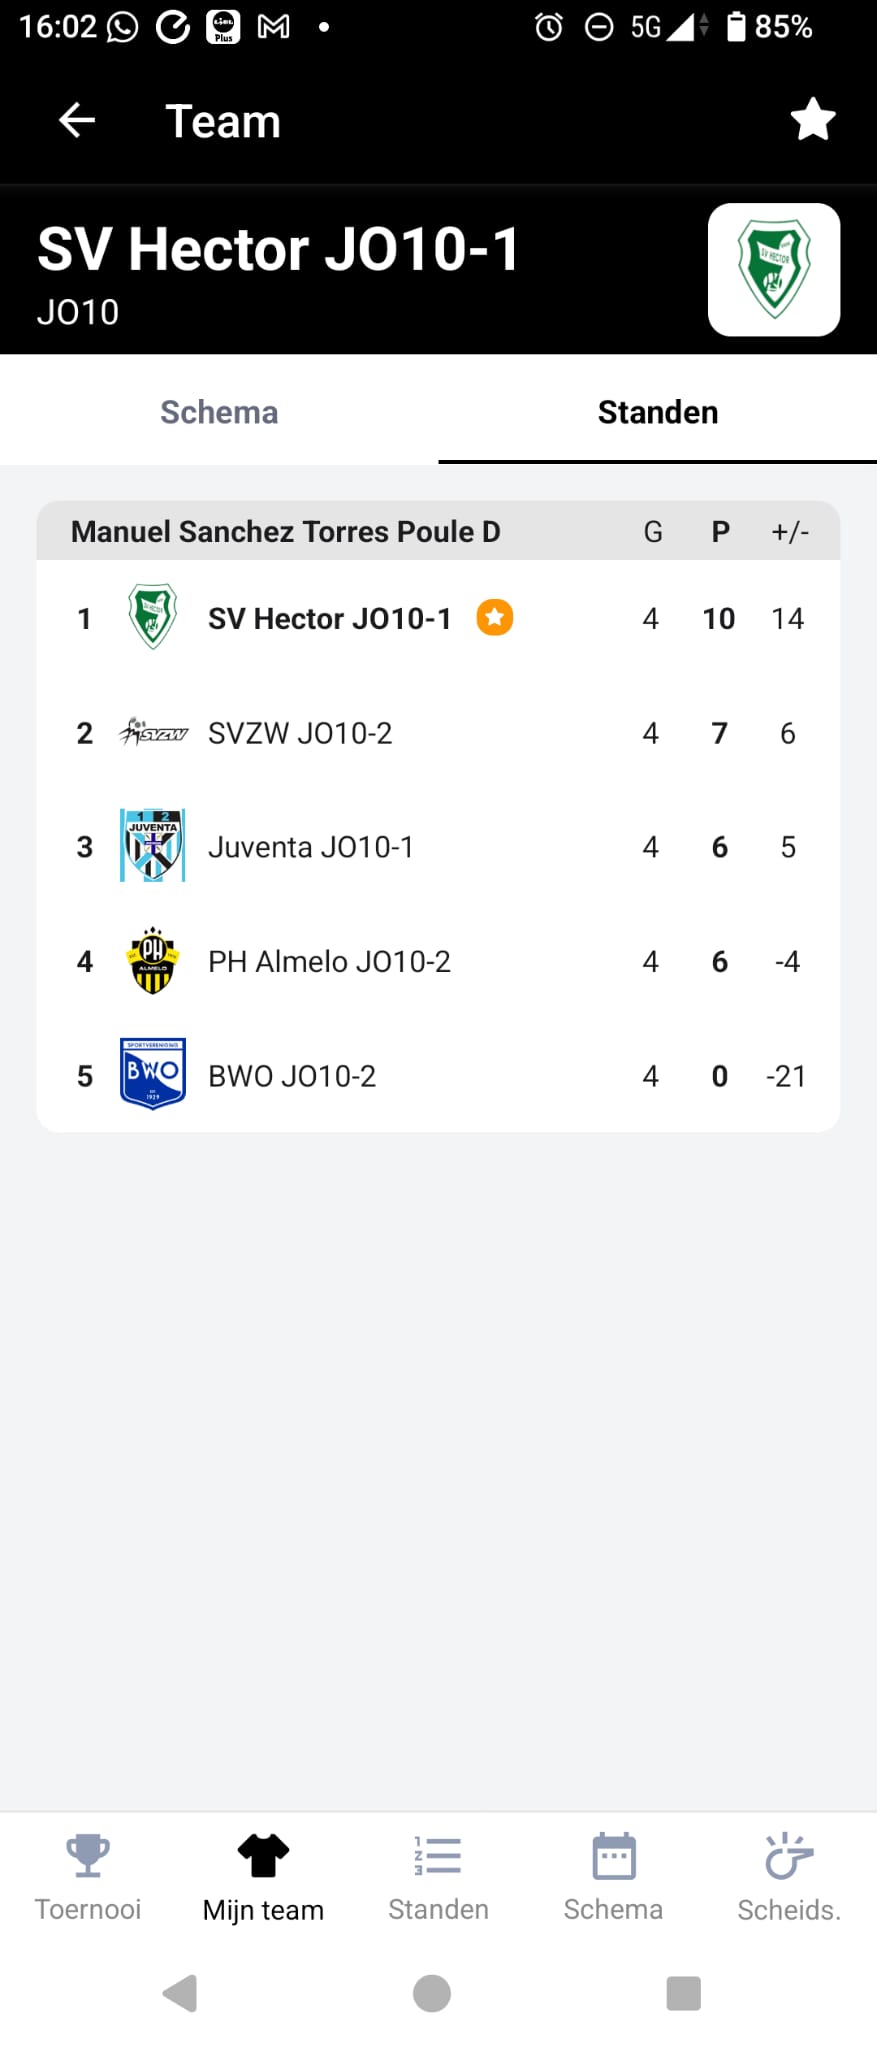Tap the orange star badge beside SV Hector
This screenshot has height=2048, width=877.
494,618
